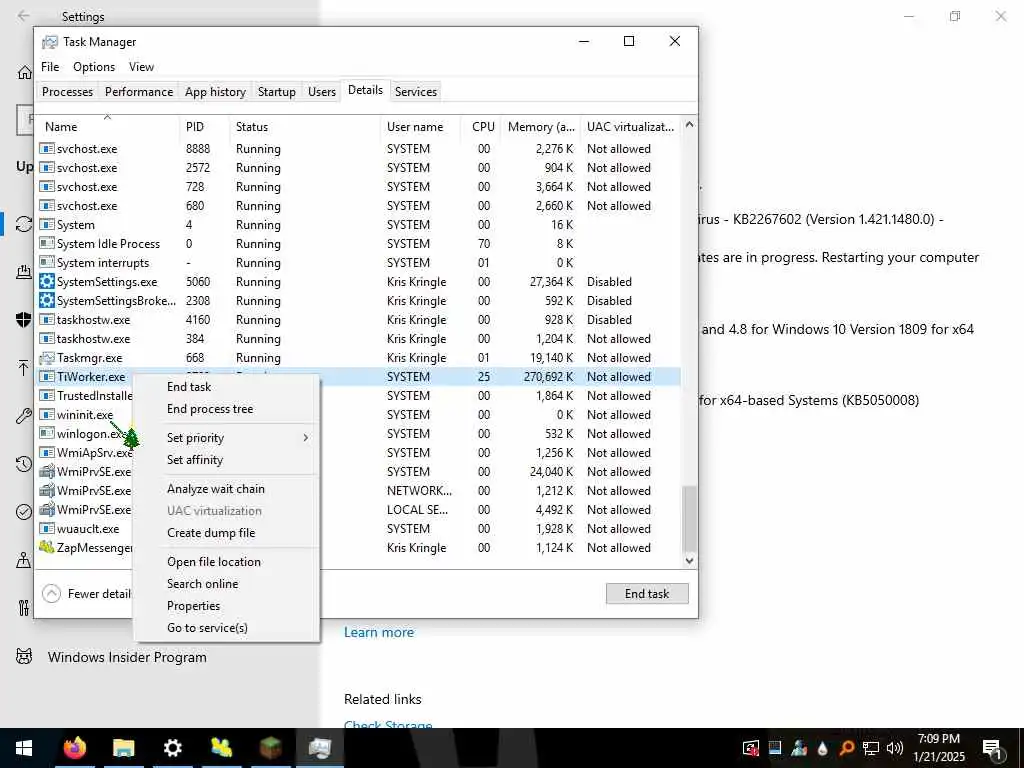
Task: Open Properties from the context menu
Action: (x=193, y=606)
